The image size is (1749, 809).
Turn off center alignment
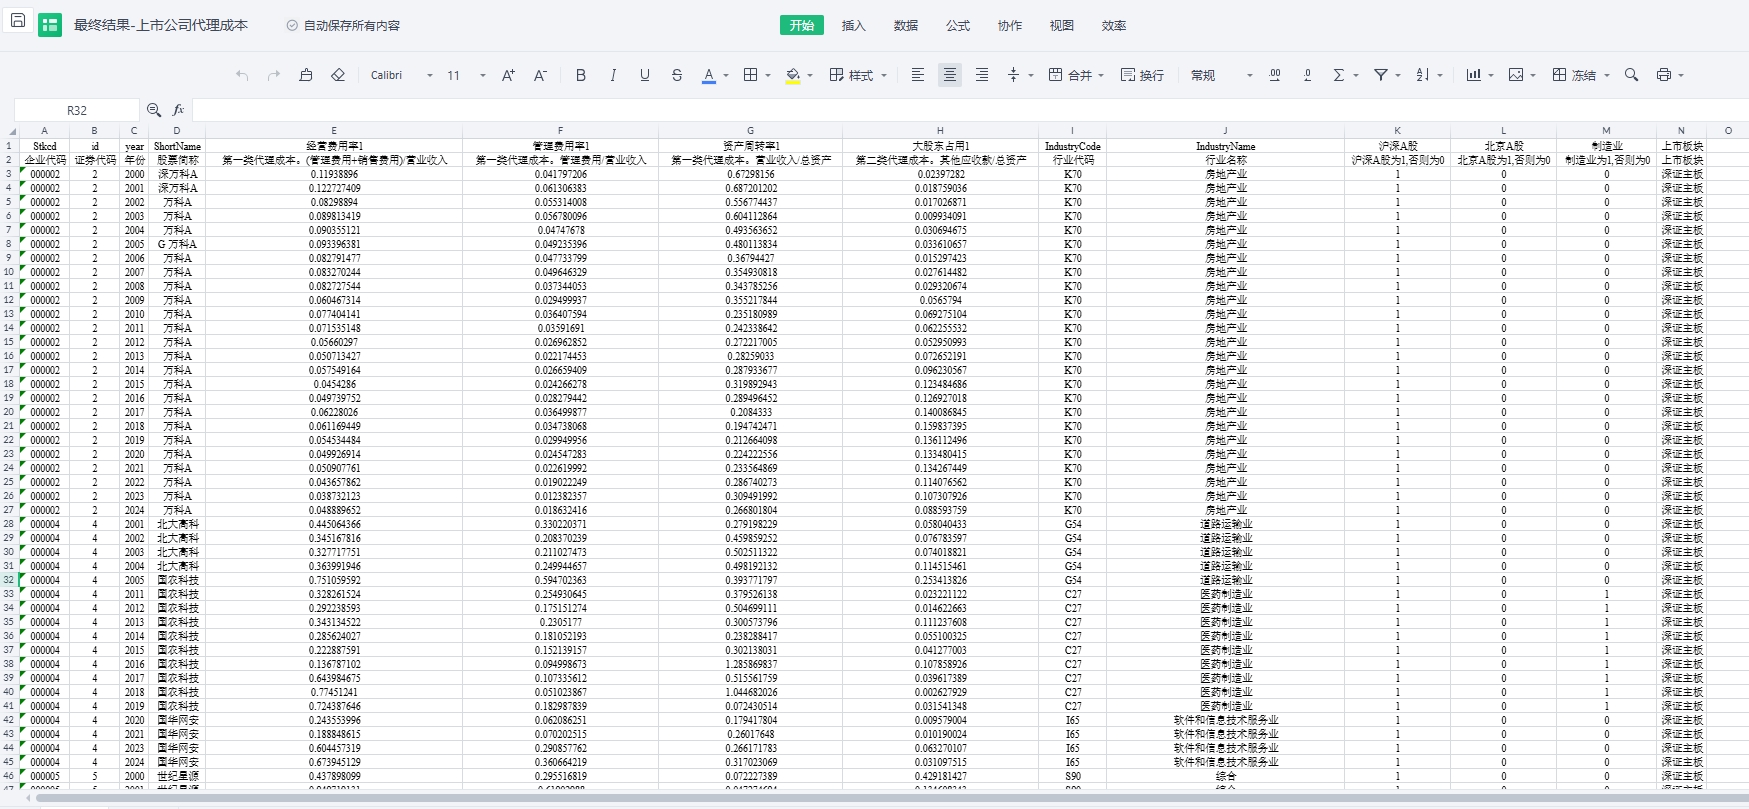(x=949, y=75)
